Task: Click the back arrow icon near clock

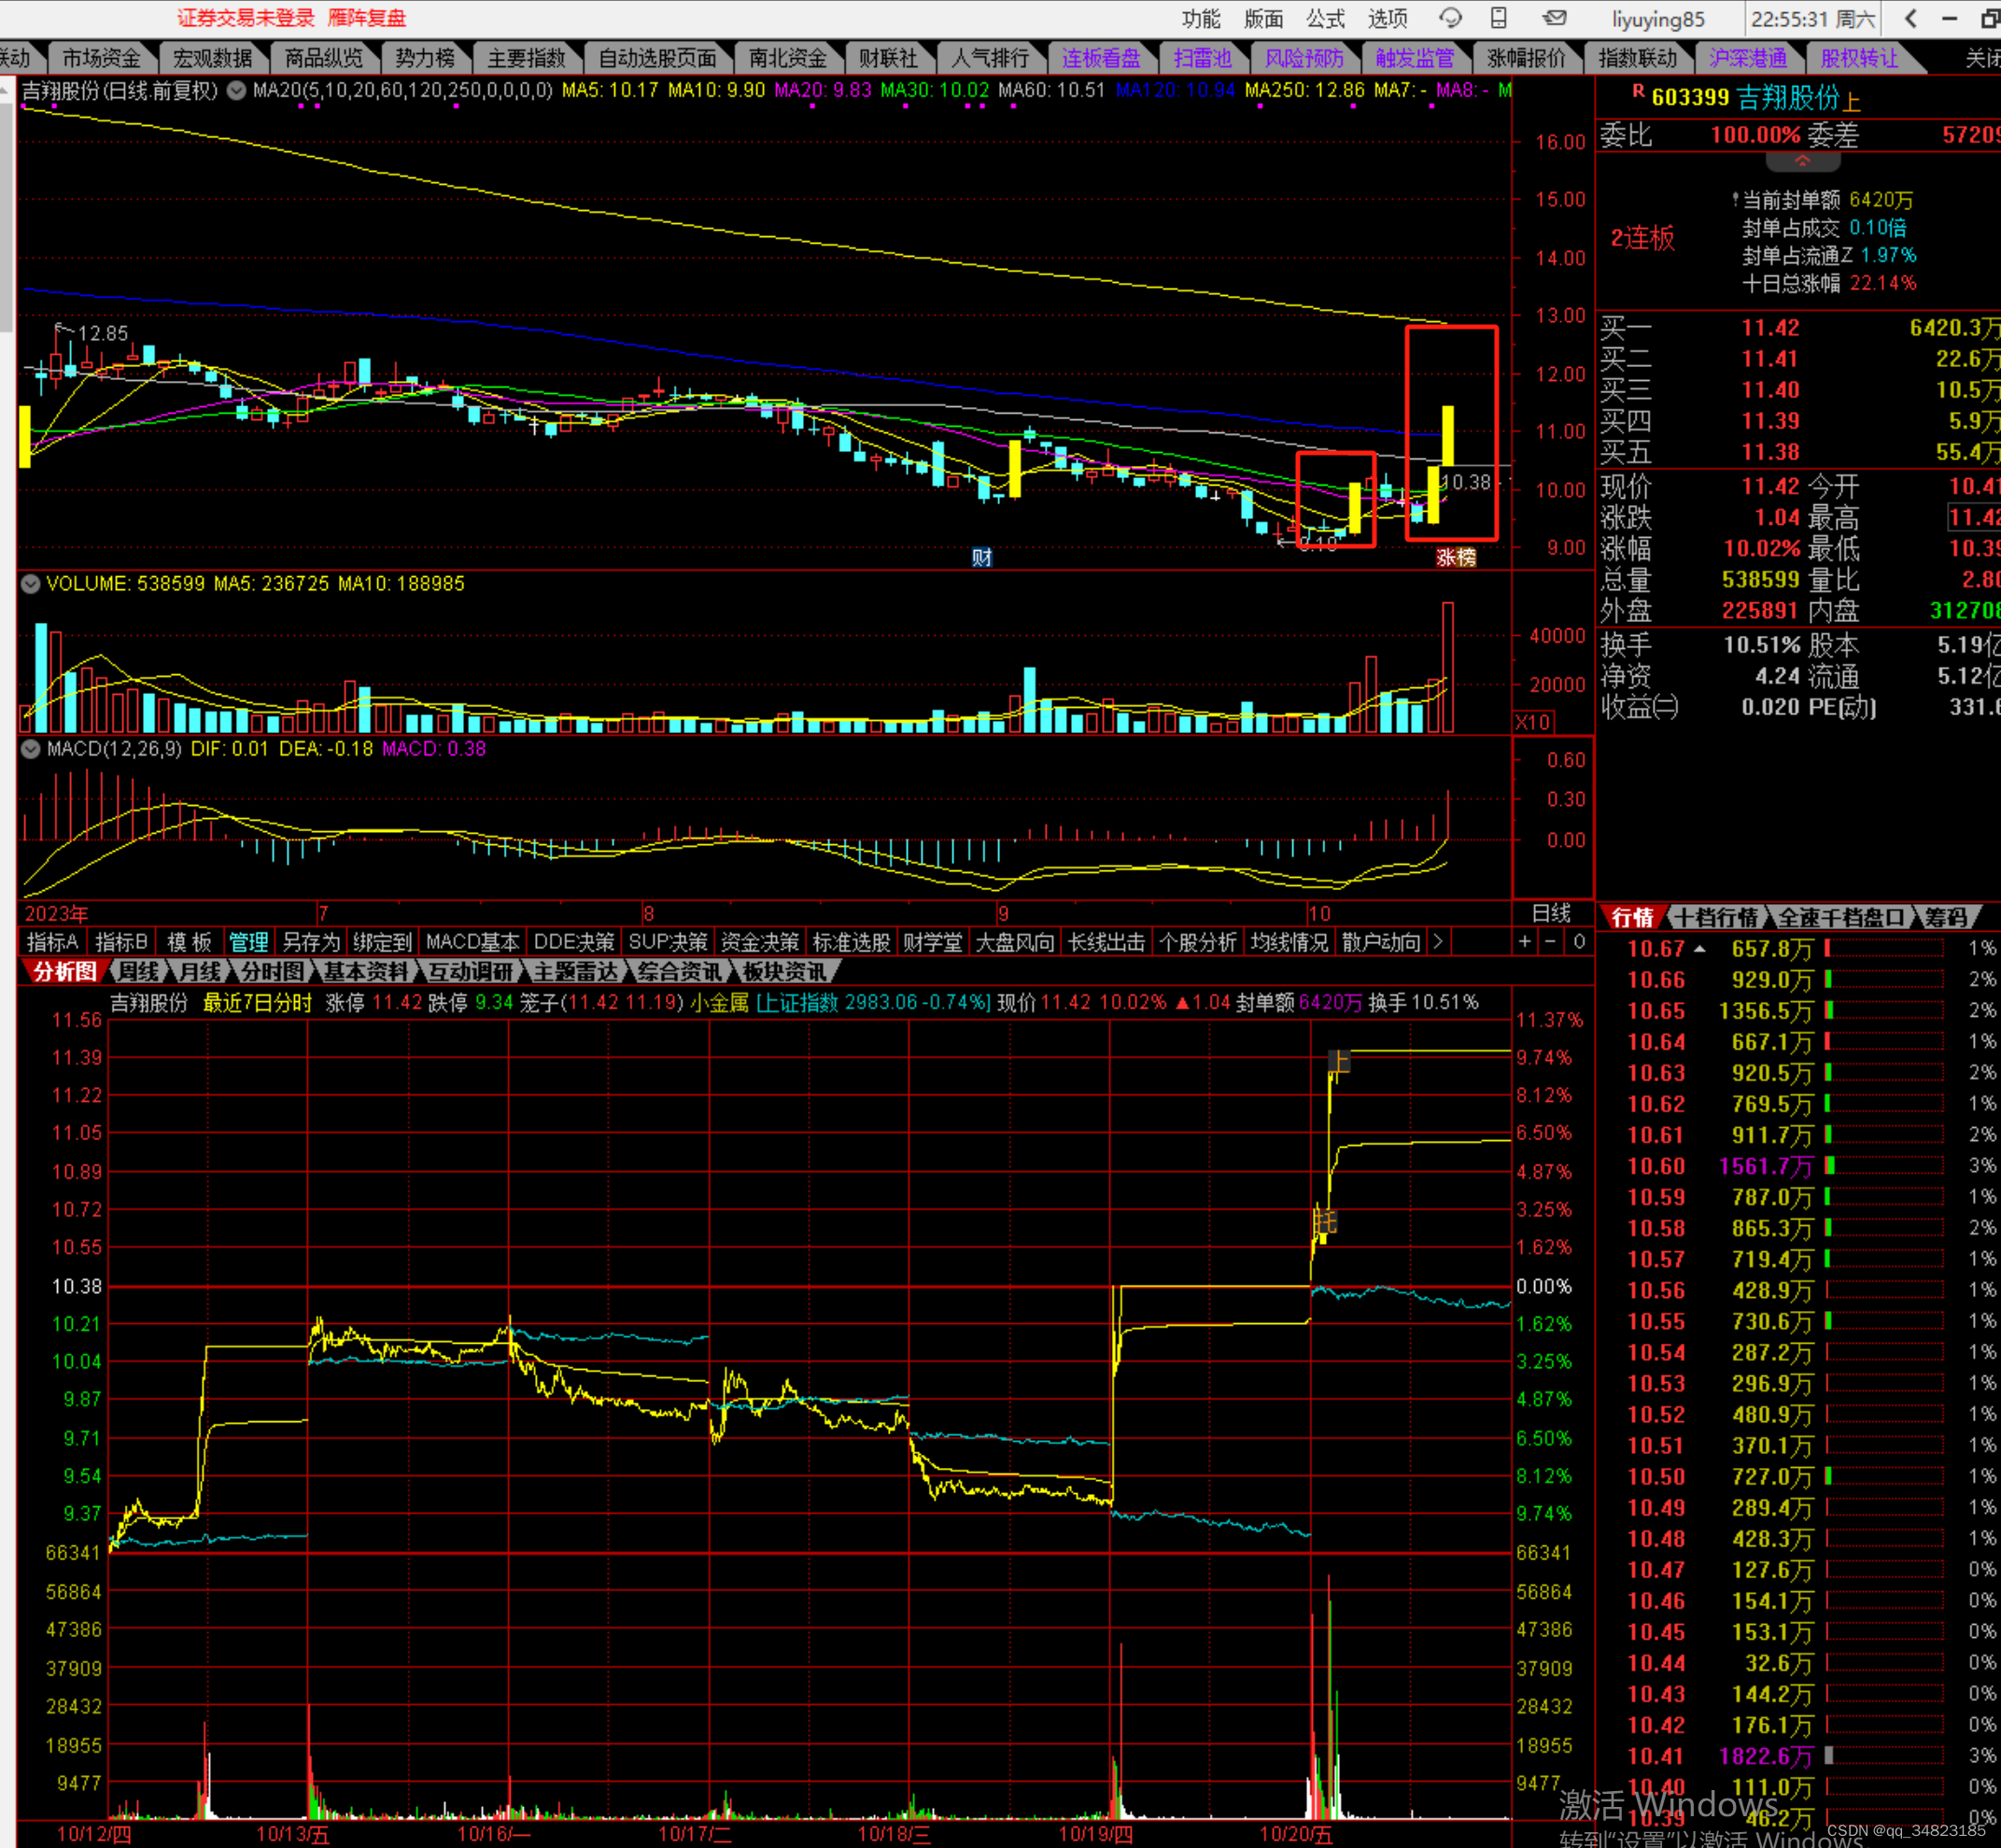Action: [x=1911, y=18]
